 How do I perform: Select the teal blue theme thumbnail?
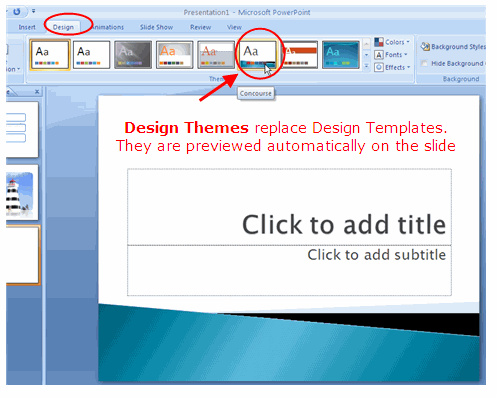341,55
